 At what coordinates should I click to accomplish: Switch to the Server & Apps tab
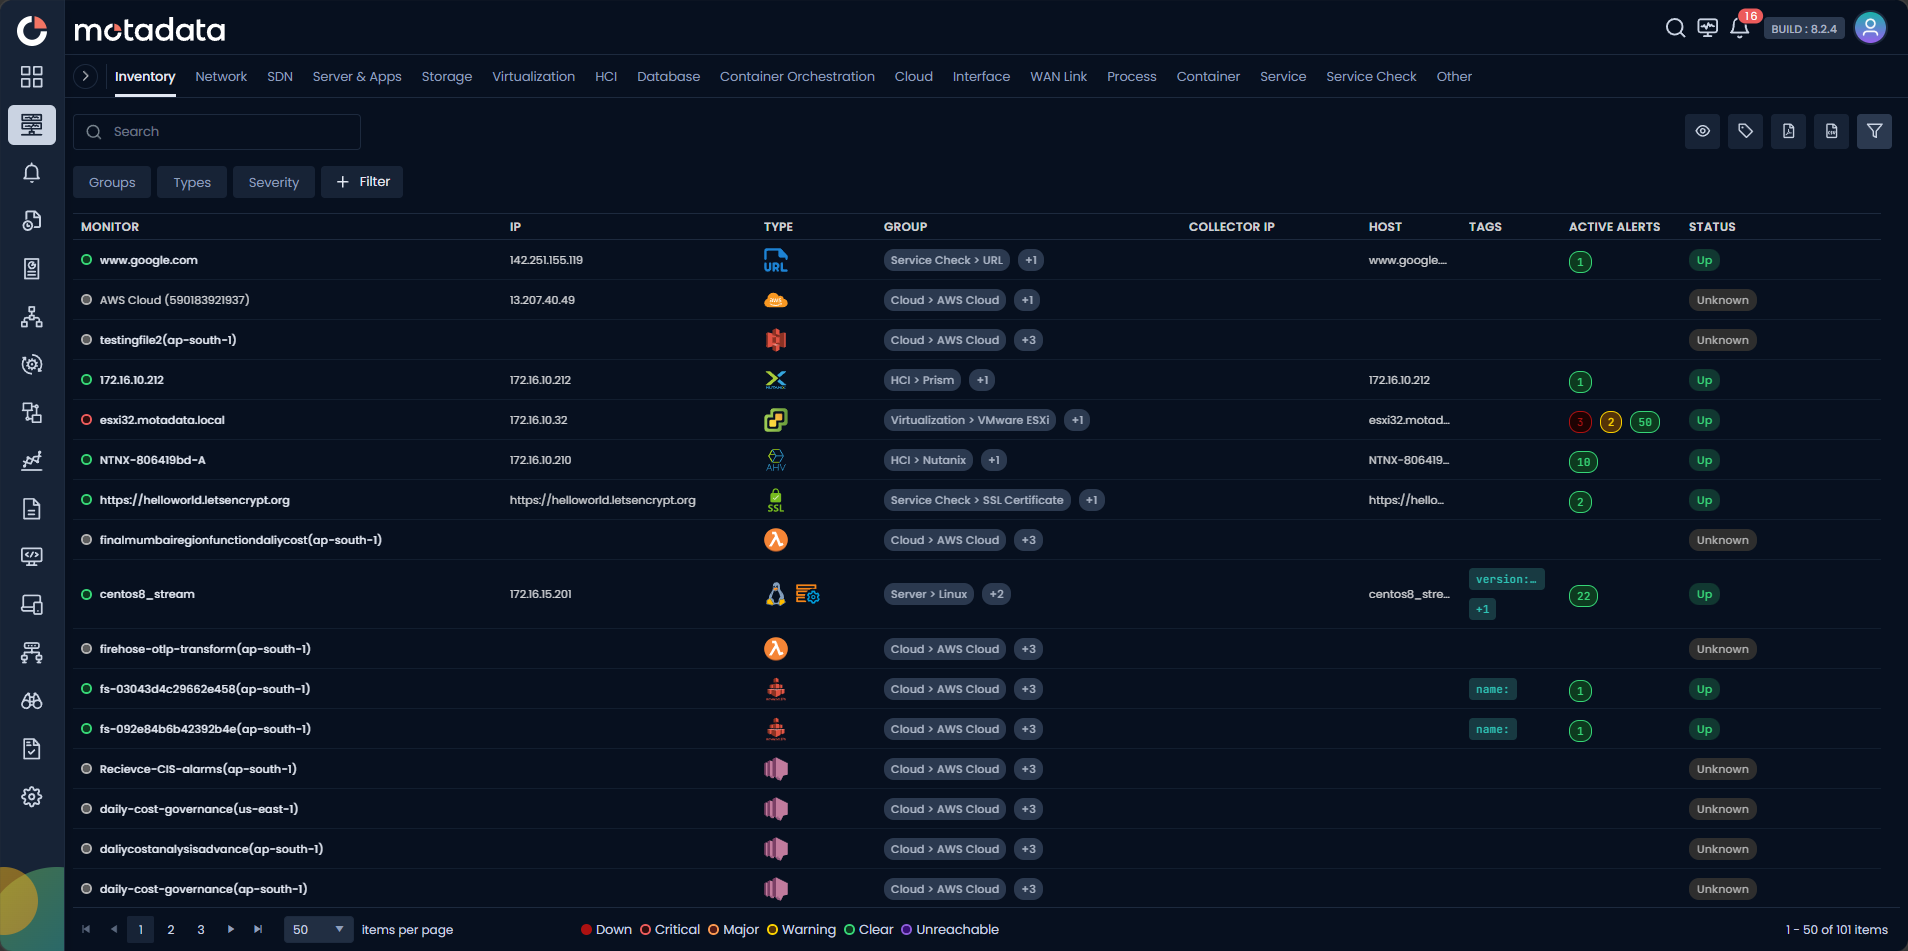357,76
